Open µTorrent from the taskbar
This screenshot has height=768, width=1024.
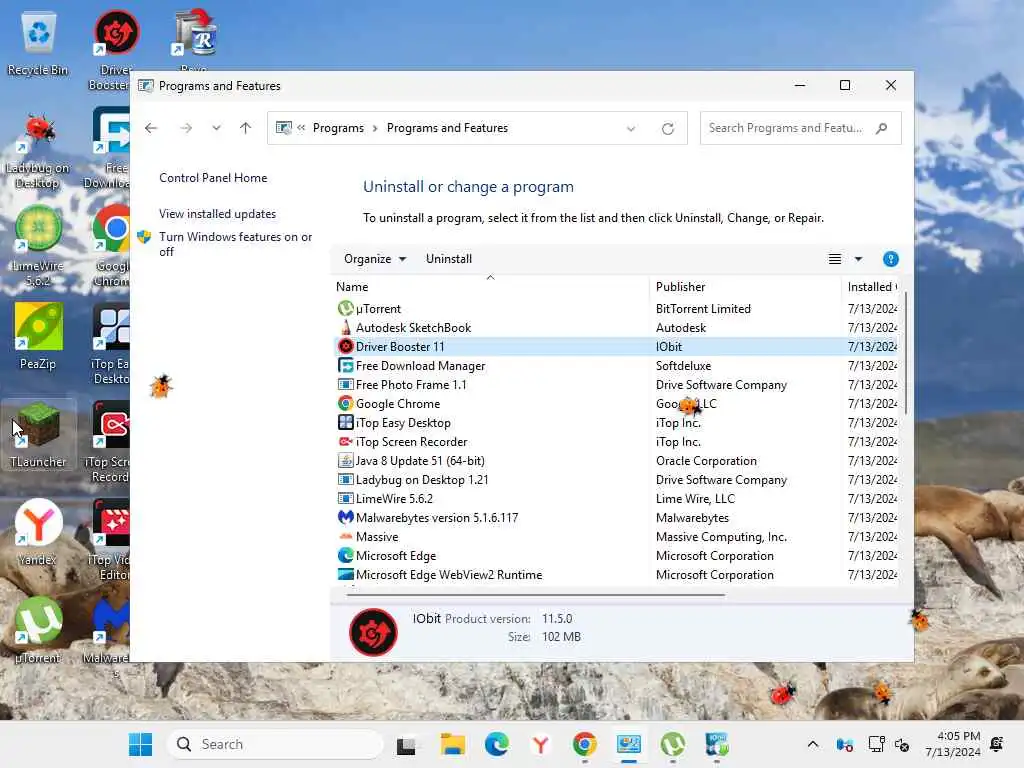pyautogui.click(x=673, y=744)
